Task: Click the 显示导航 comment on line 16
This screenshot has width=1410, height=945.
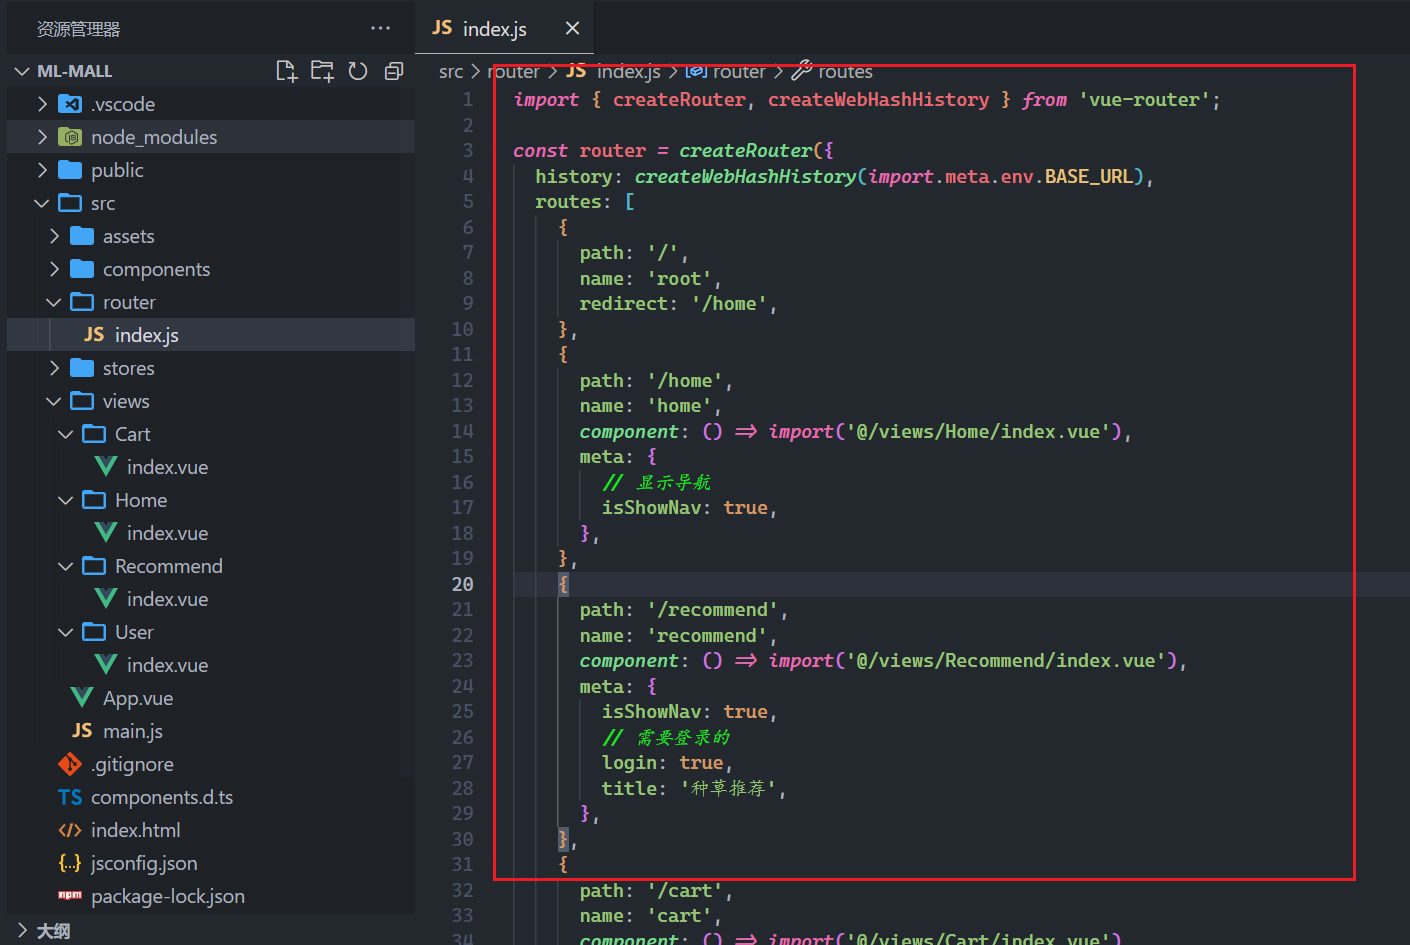Action: coord(656,482)
